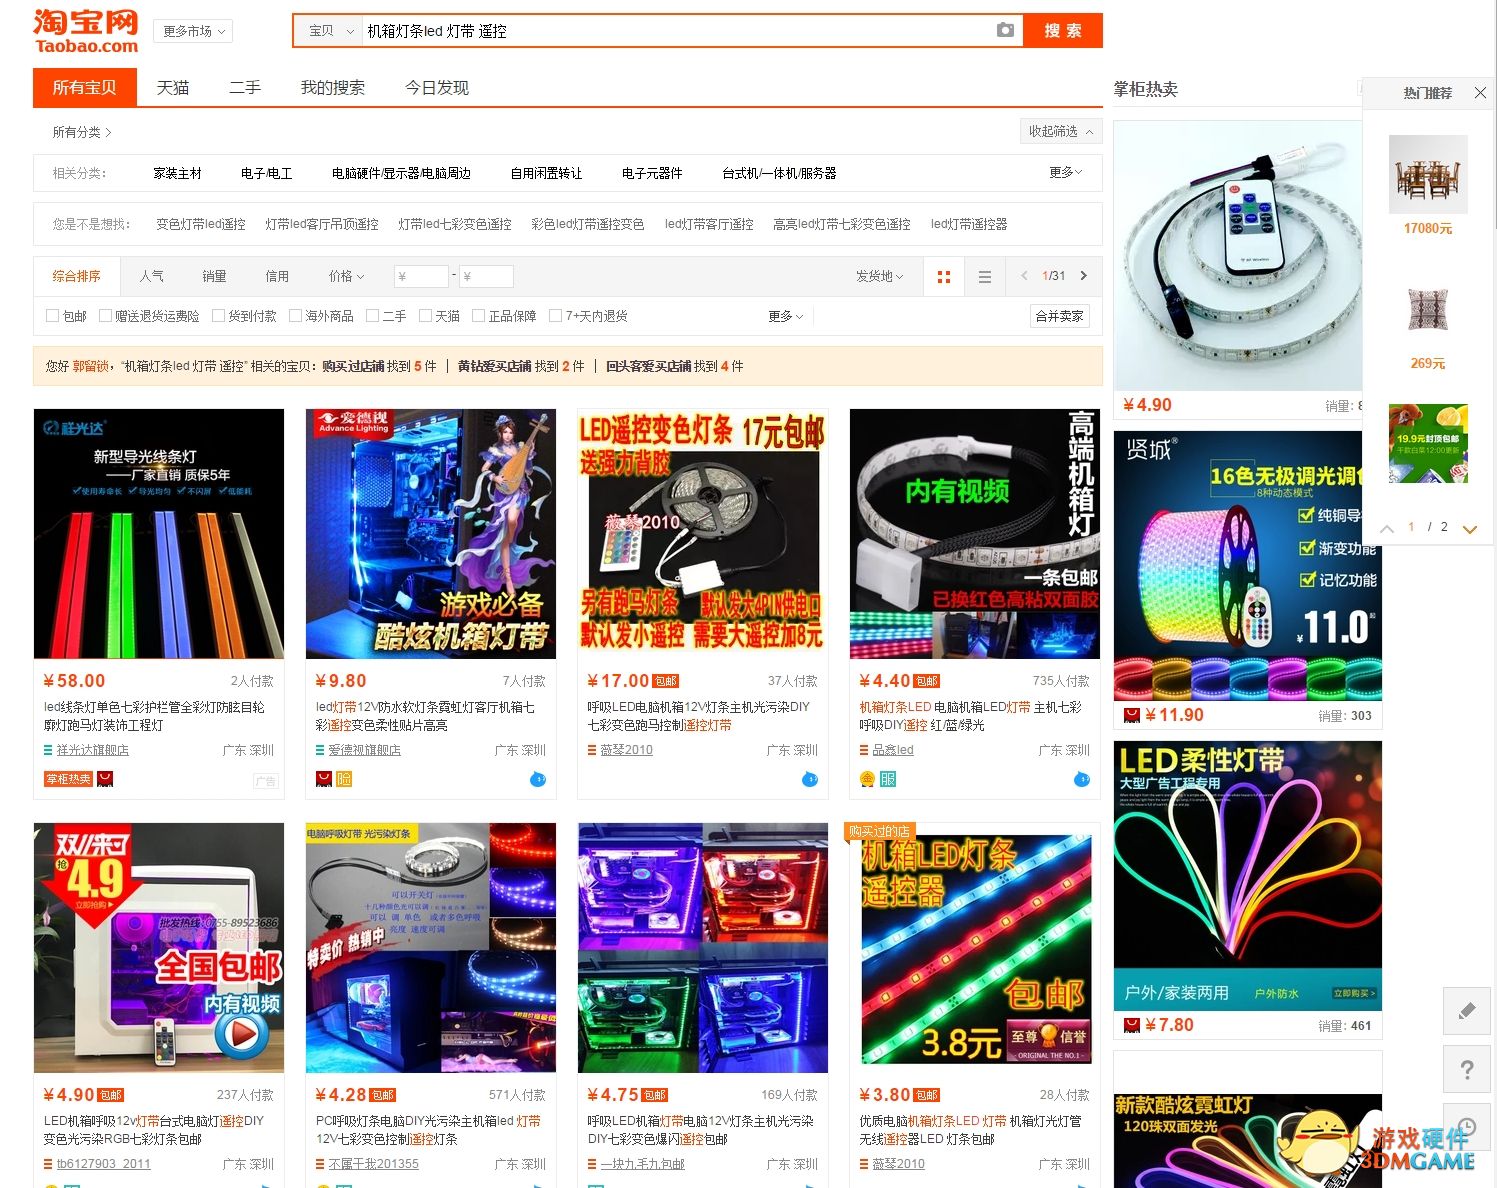
Task: Click the 掌柜热卖 badge under 祥光达旗舰店
Action: [69, 779]
